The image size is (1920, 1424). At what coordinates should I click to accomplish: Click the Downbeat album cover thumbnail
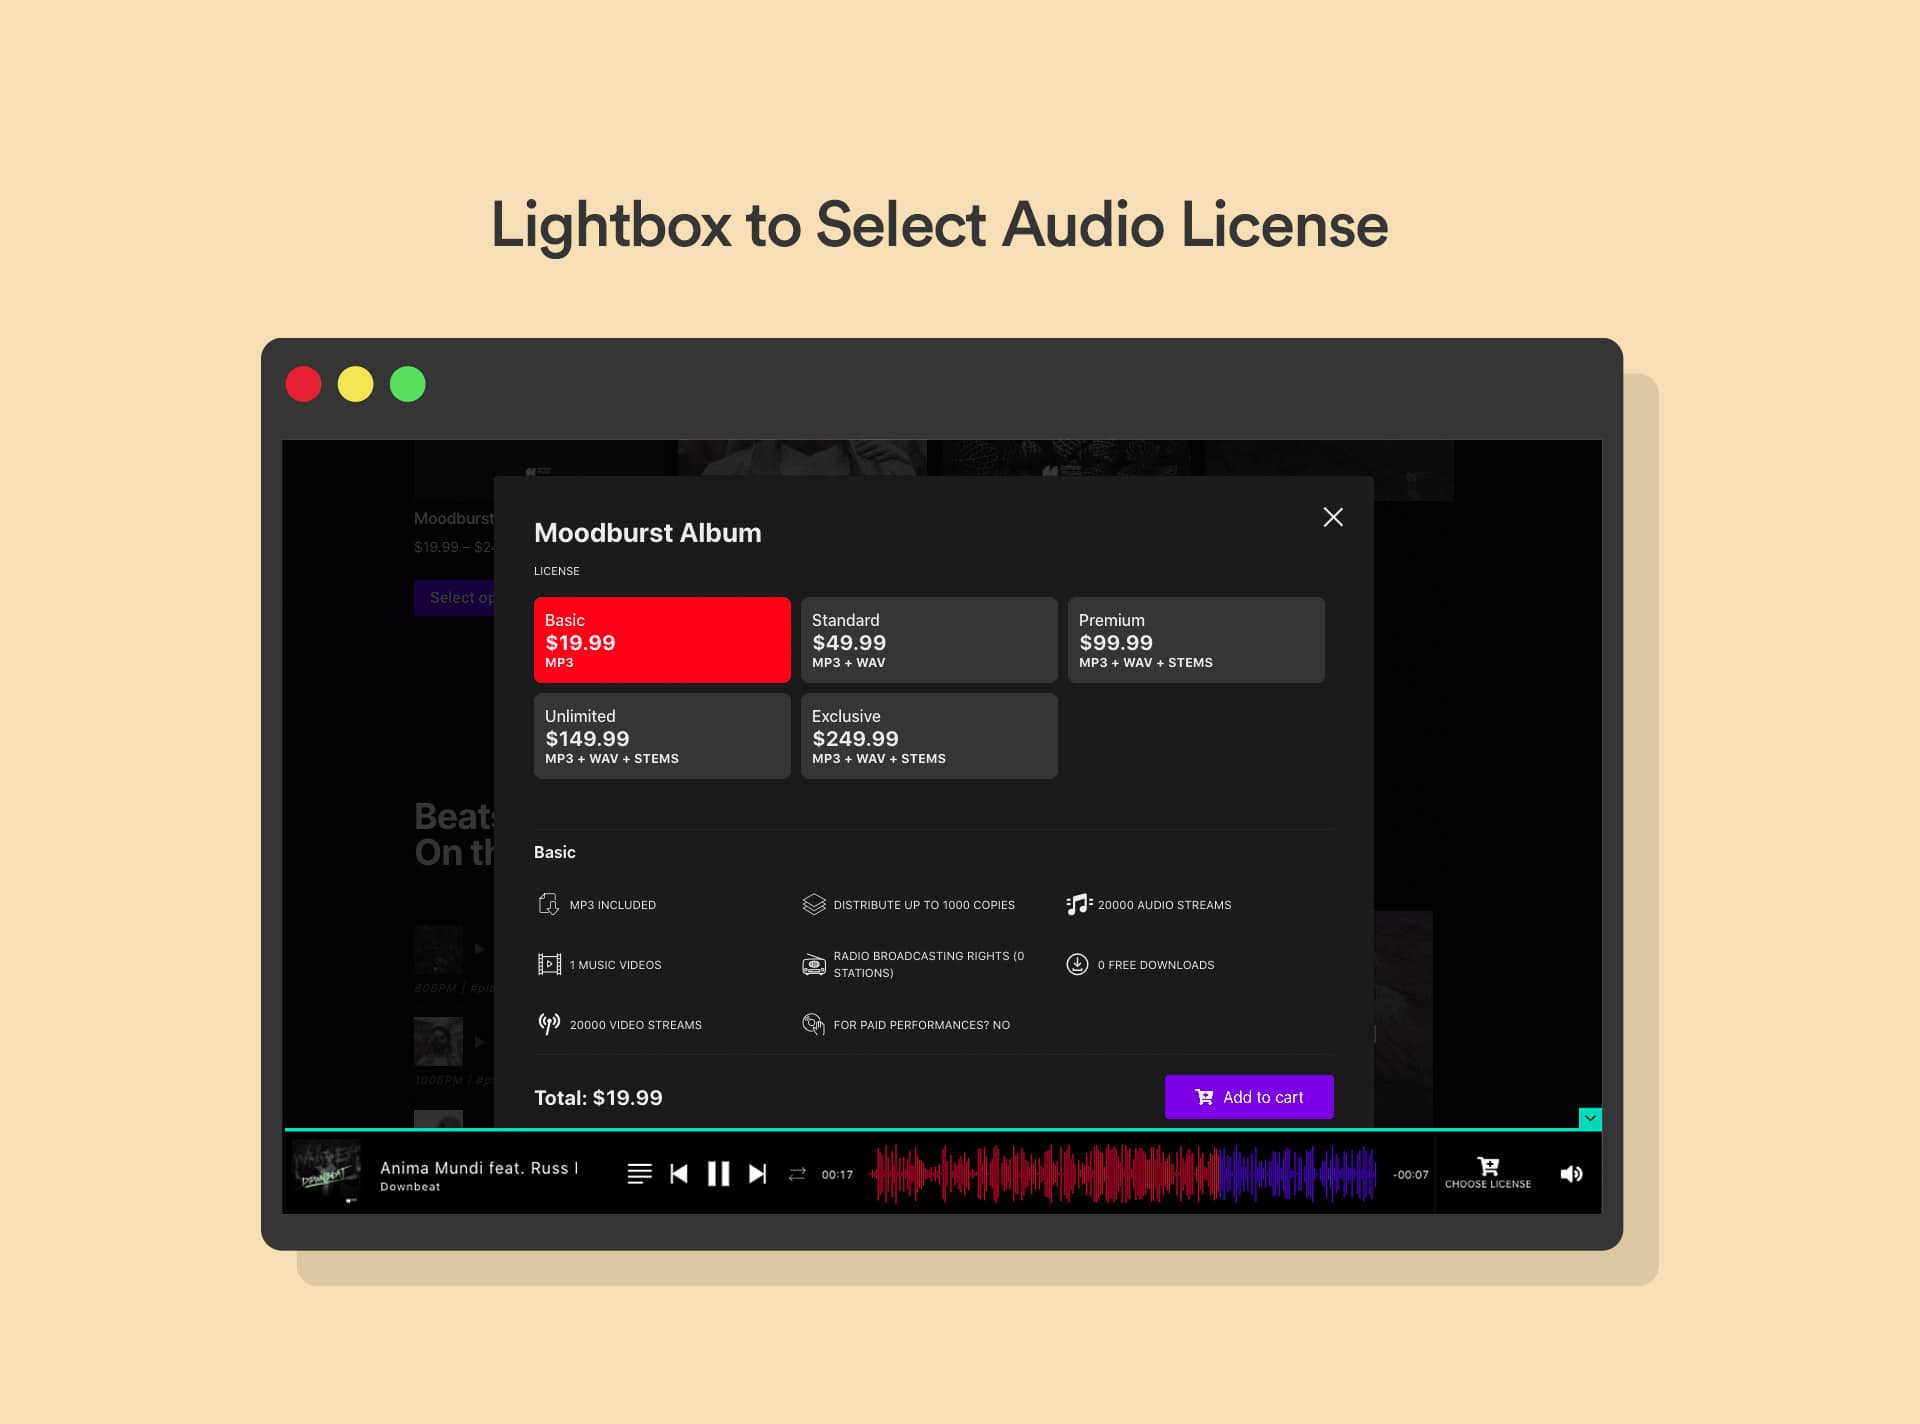[326, 1172]
